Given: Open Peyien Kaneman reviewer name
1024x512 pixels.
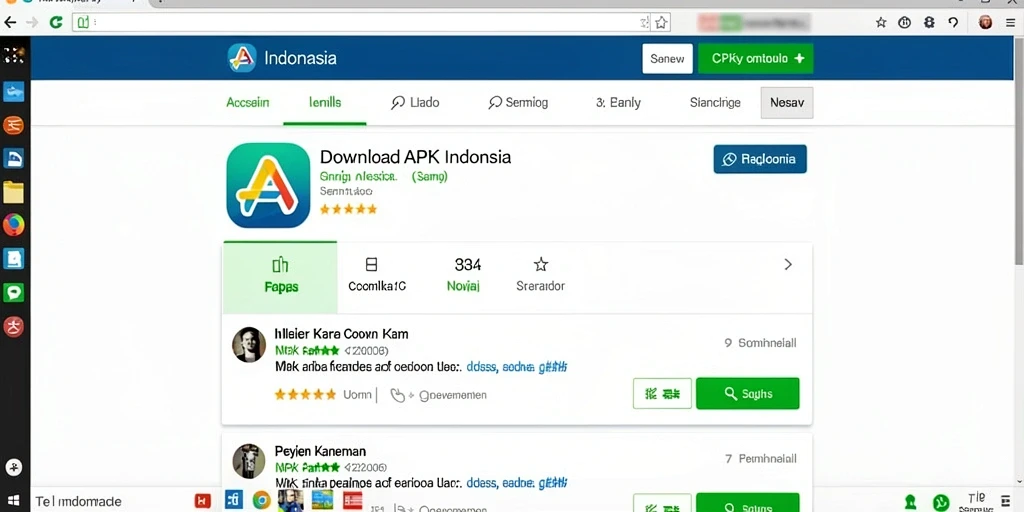Looking at the screenshot, I should coord(320,451).
